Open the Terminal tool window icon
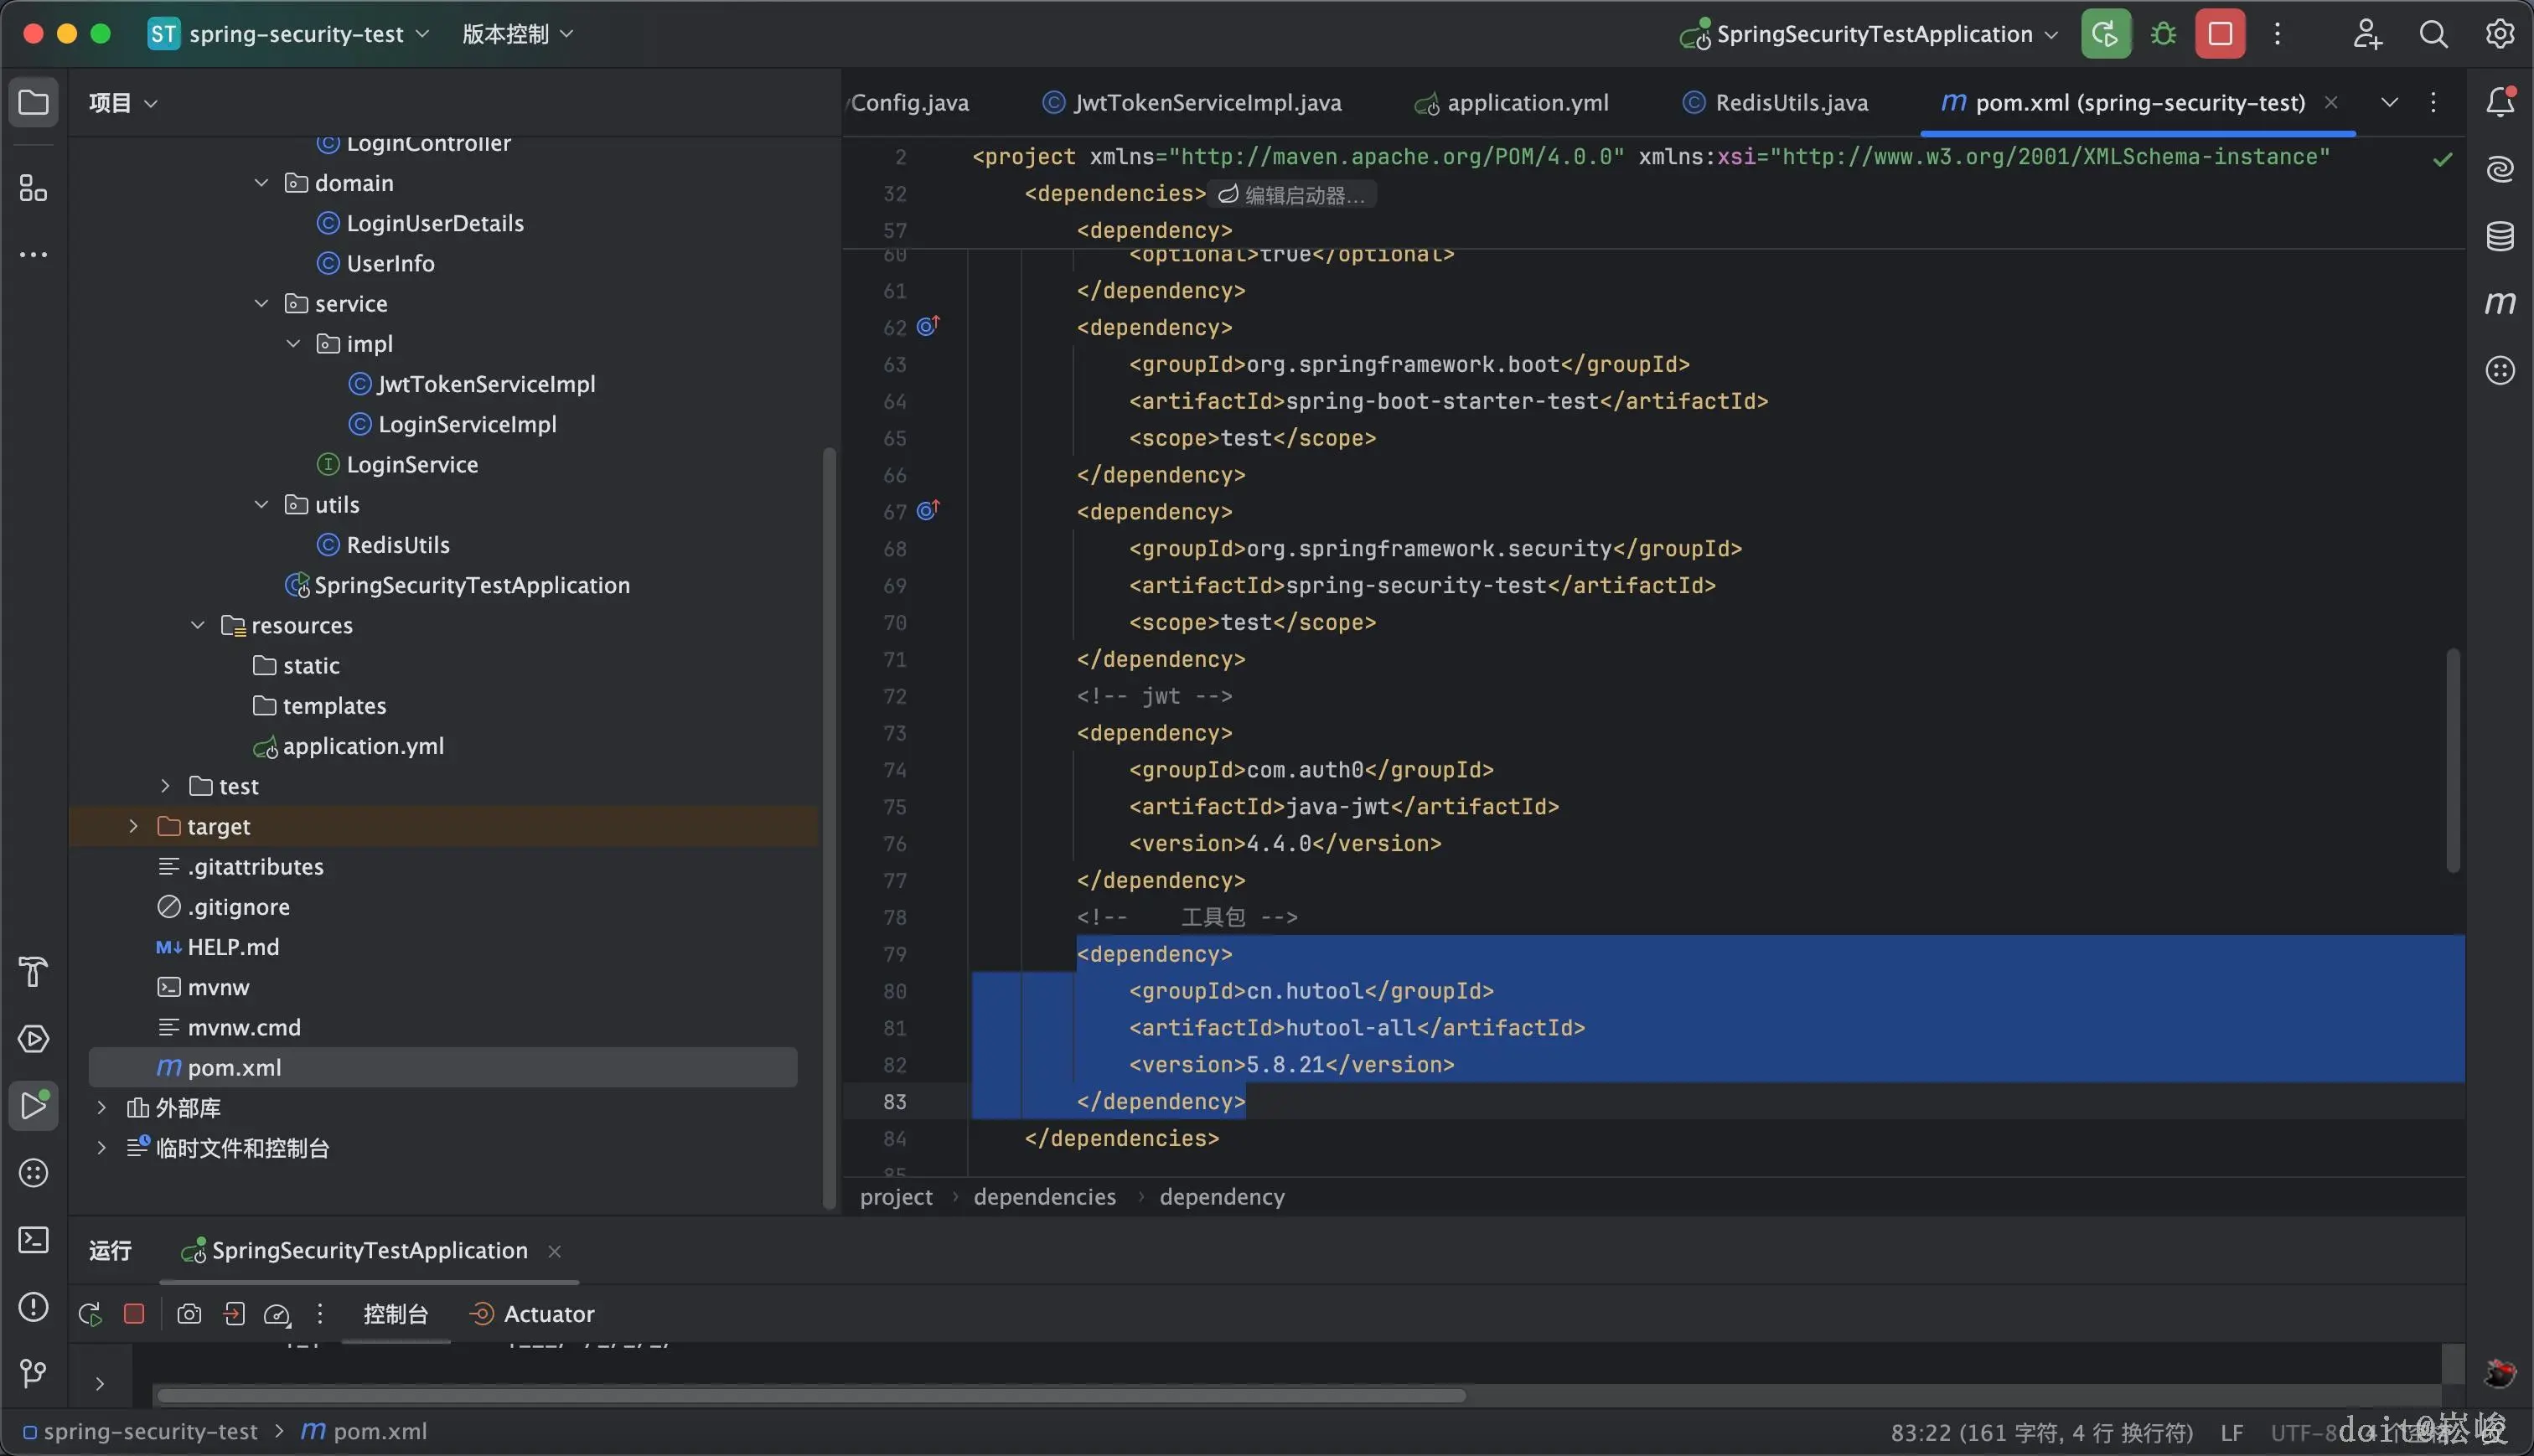2534x1456 pixels. pyautogui.click(x=33, y=1240)
